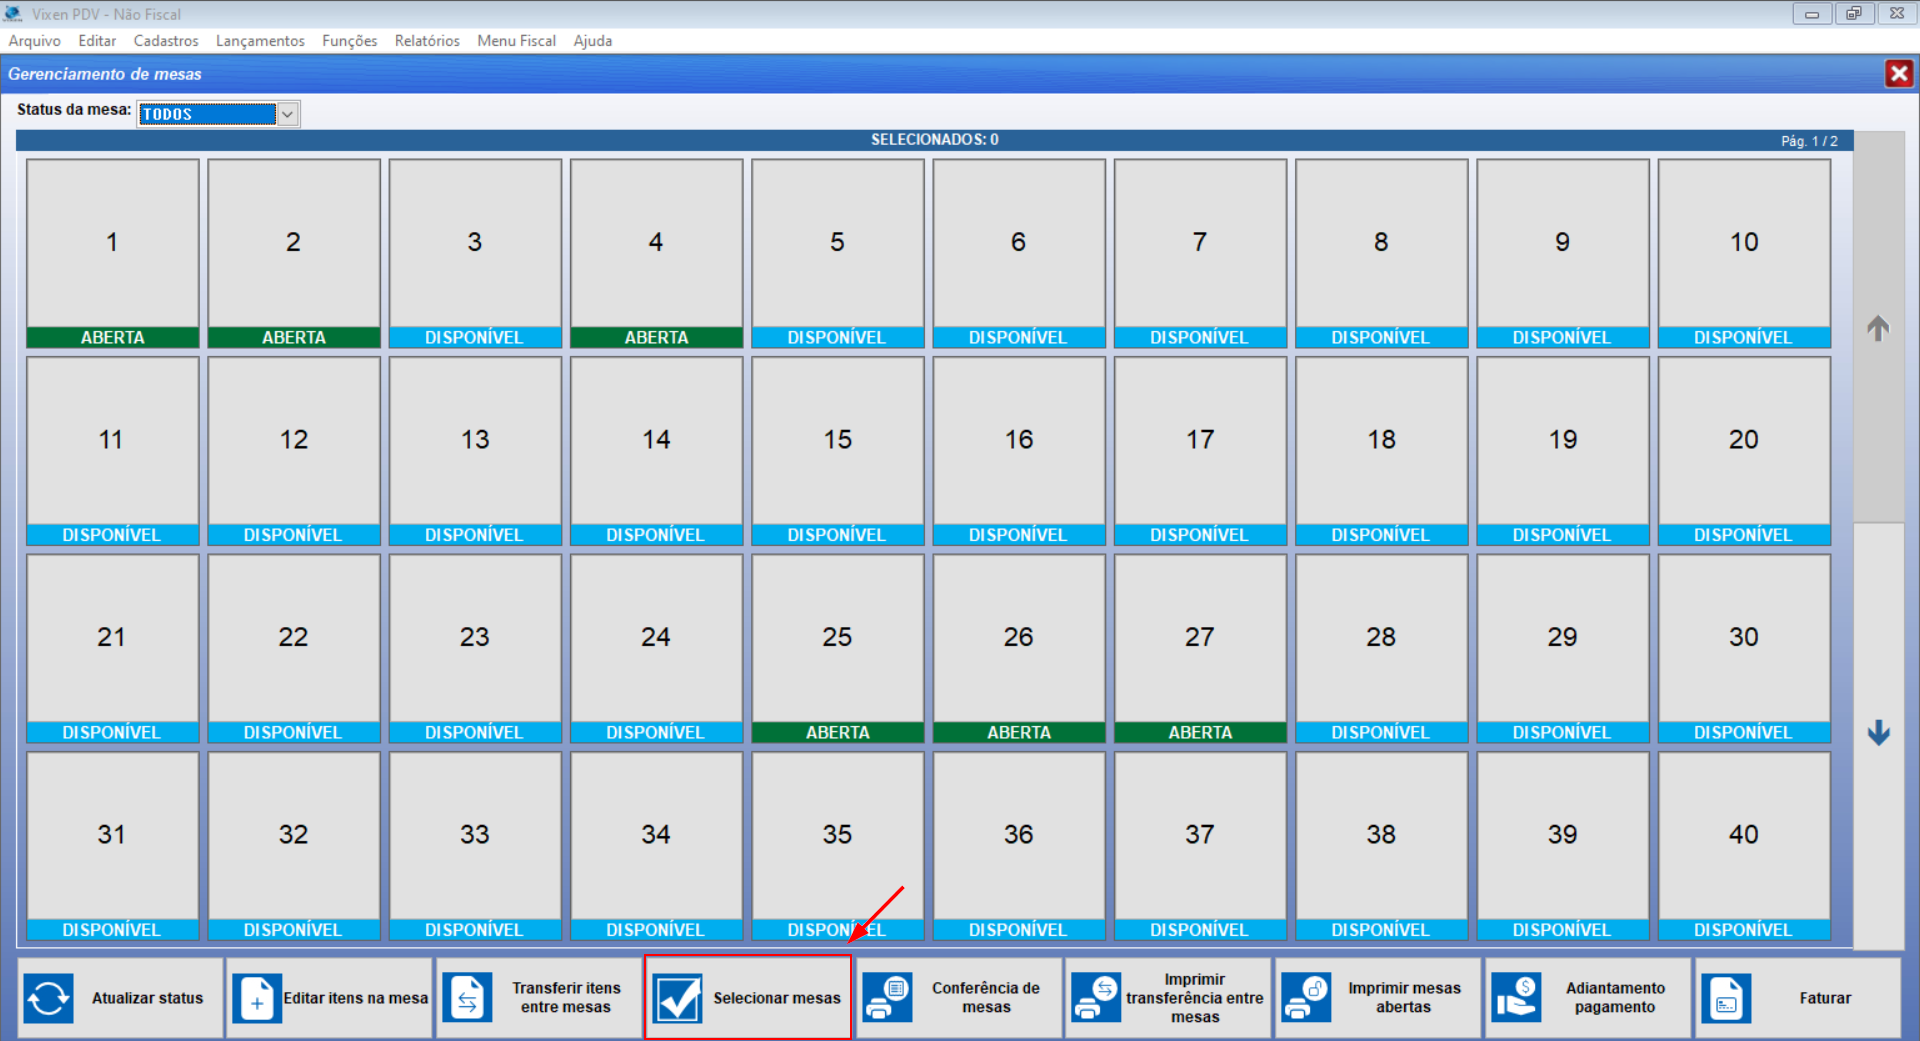Go to previous page with up arrow
Viewport: 1920px width, 1041px height.
click(x=1878, y=328)
